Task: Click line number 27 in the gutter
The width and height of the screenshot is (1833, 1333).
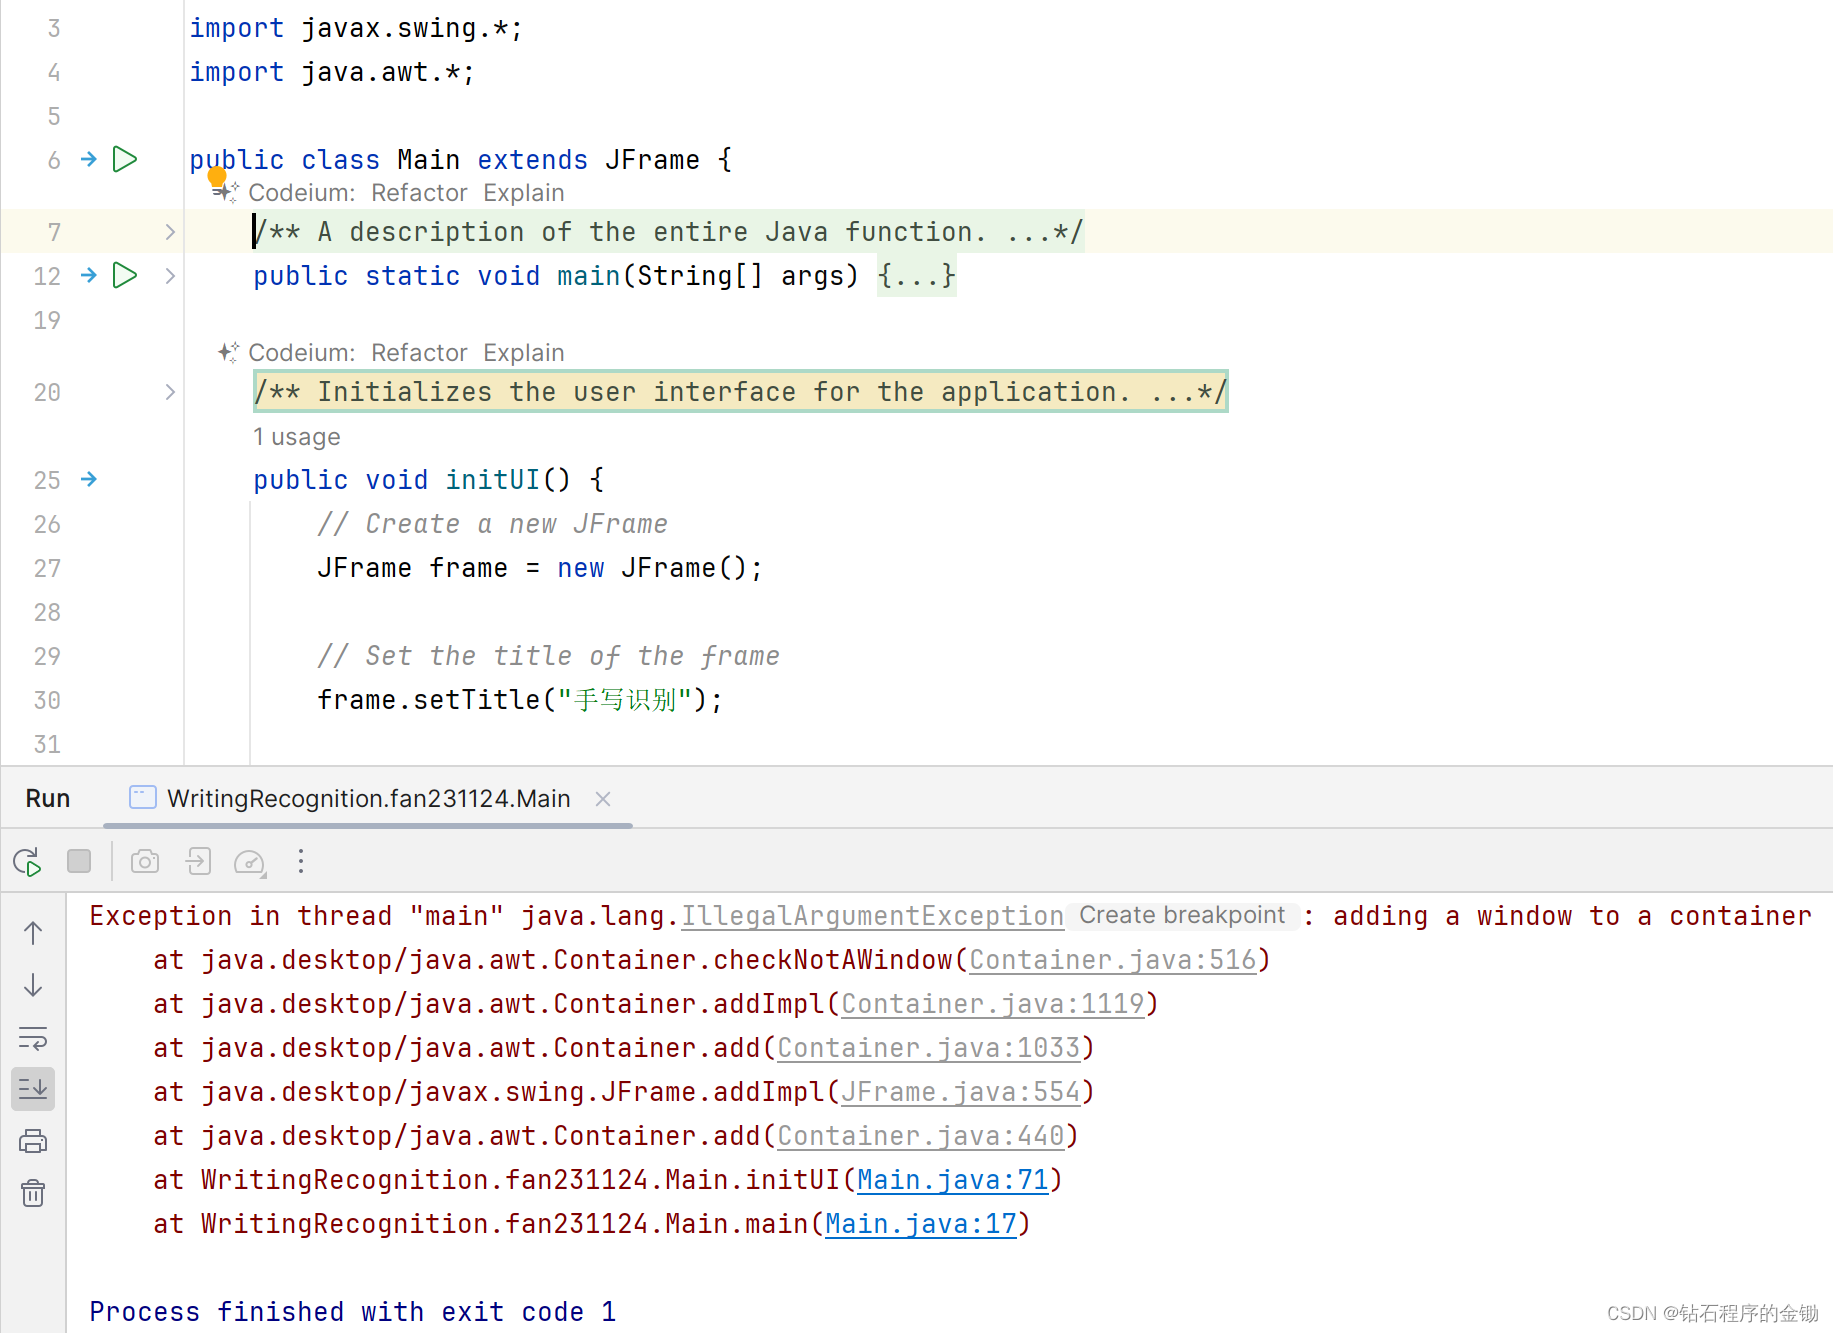Action: pos(47,568)
